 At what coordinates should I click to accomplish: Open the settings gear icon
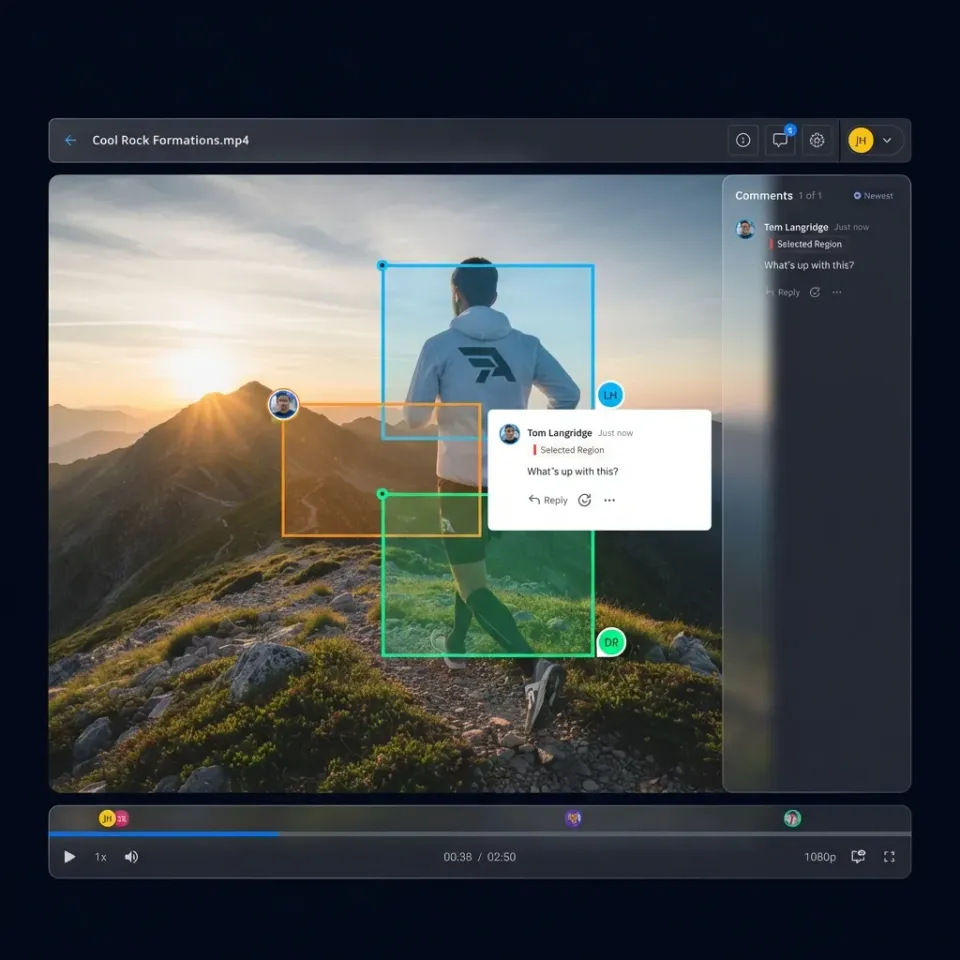818,140
